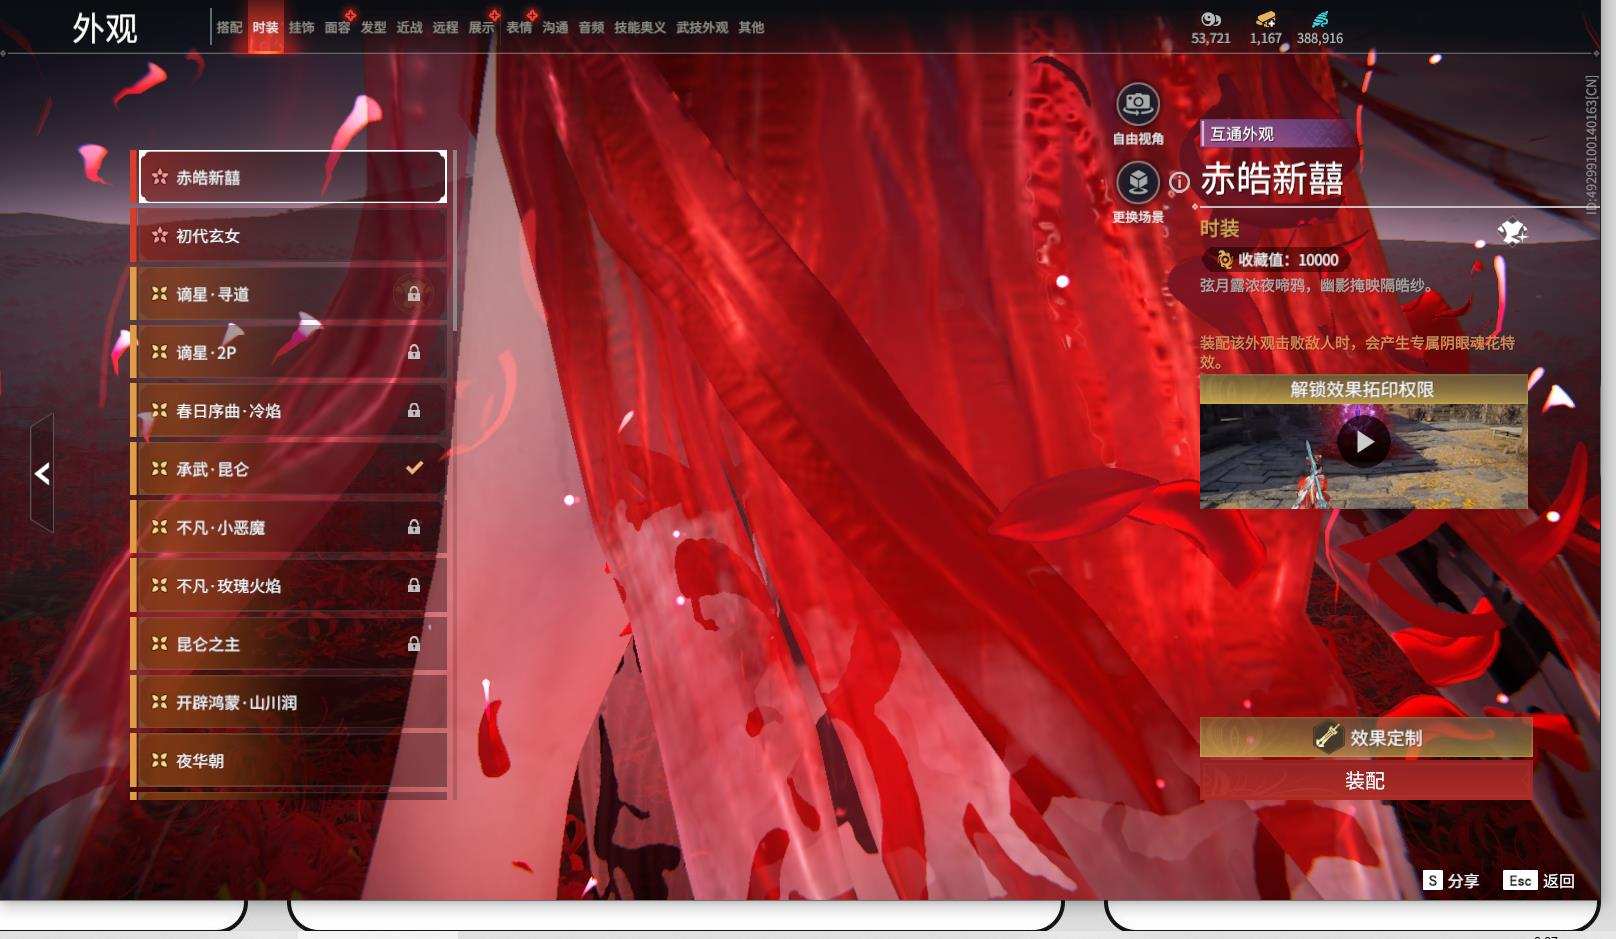Select the 时装 tab
1616x939 pixels.
click(x=266, y=28)
